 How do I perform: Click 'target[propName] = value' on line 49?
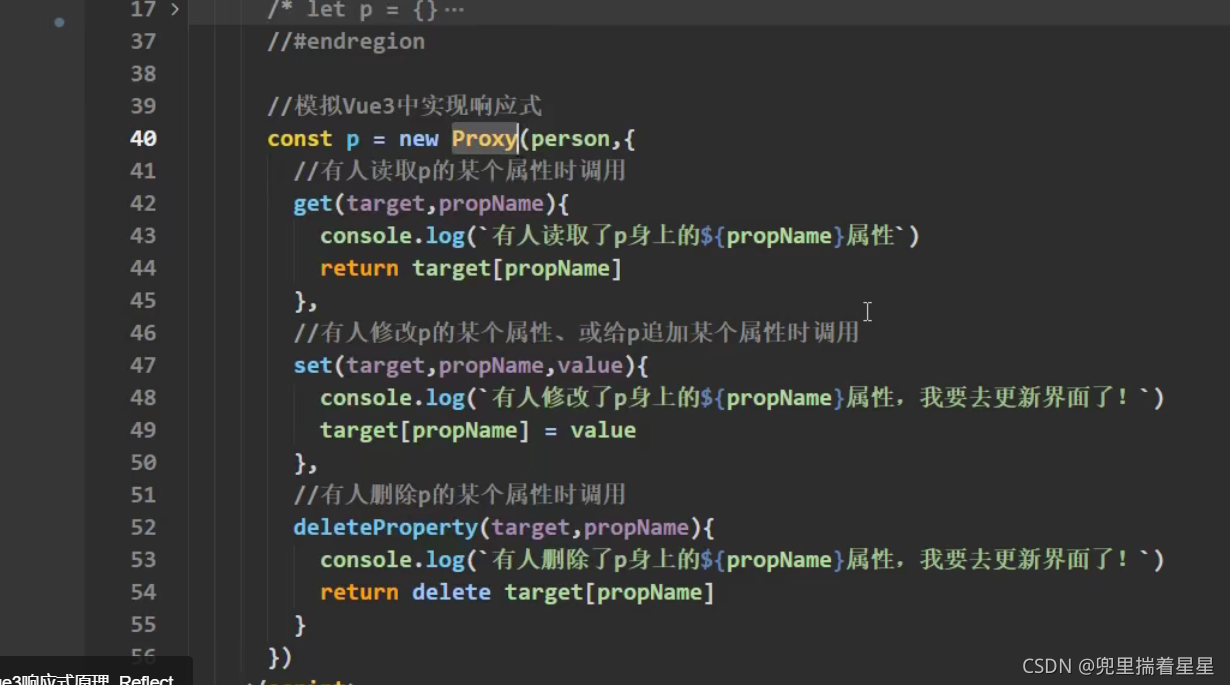[x=478, y=431]
